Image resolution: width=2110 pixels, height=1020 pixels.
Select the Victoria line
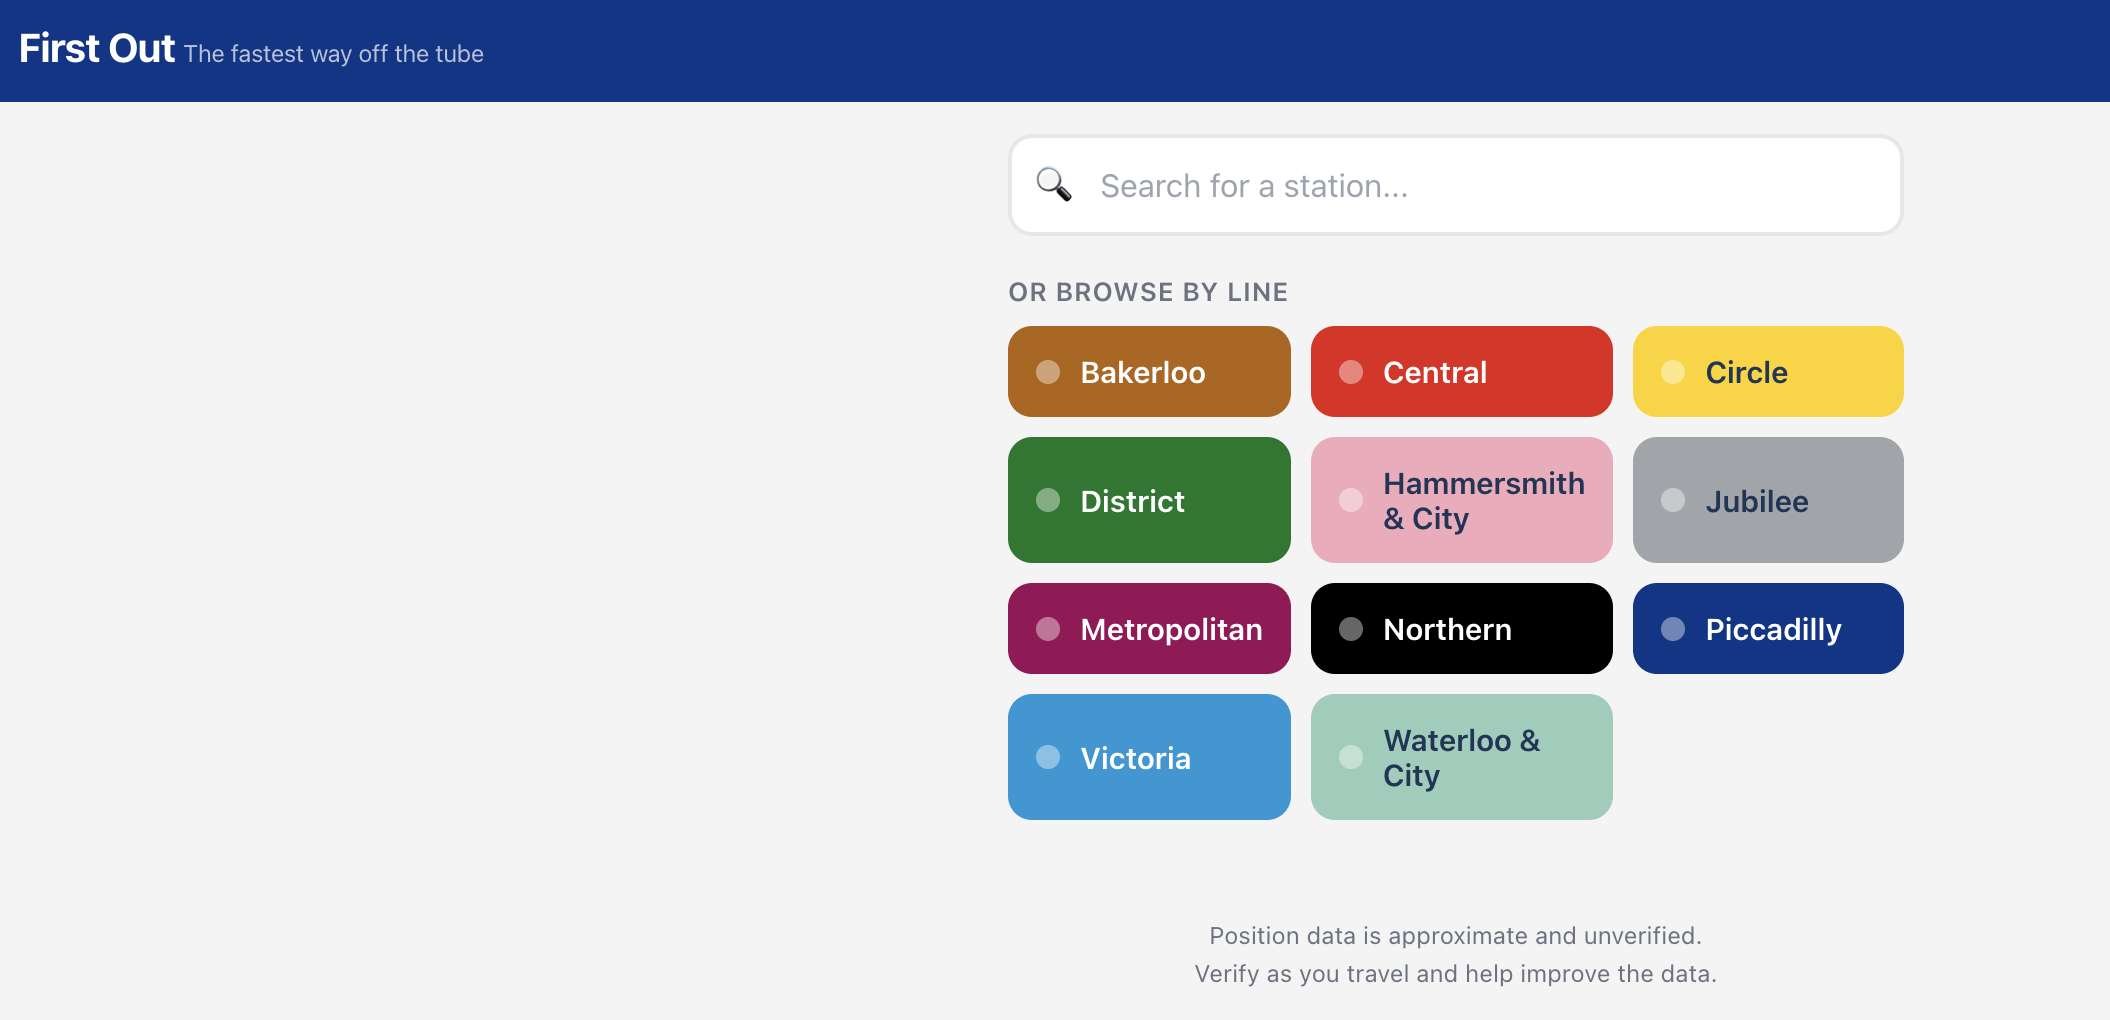[1149, 757]
